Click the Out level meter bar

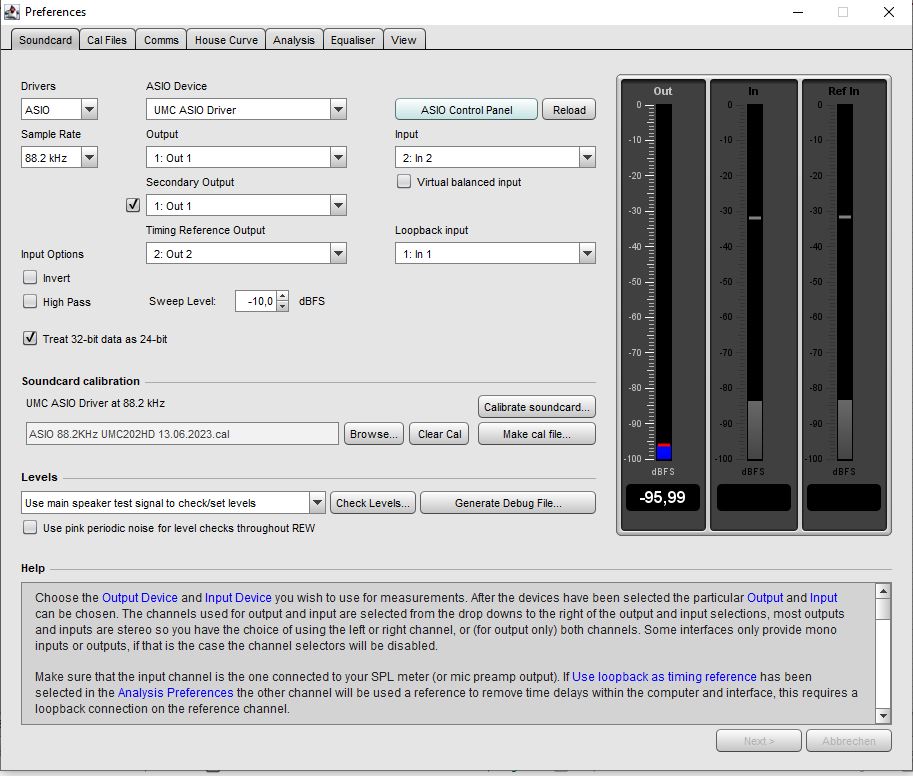tap(664, 282)
